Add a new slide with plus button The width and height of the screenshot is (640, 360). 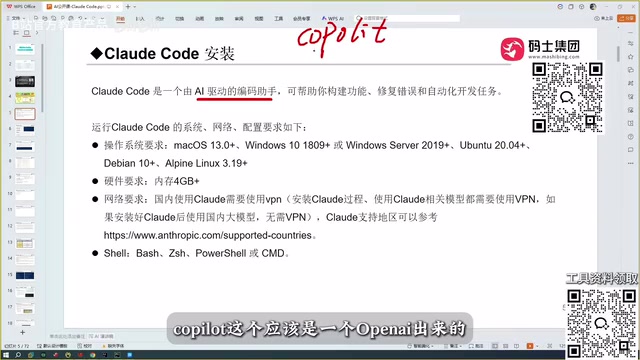(x=22, y=333)
